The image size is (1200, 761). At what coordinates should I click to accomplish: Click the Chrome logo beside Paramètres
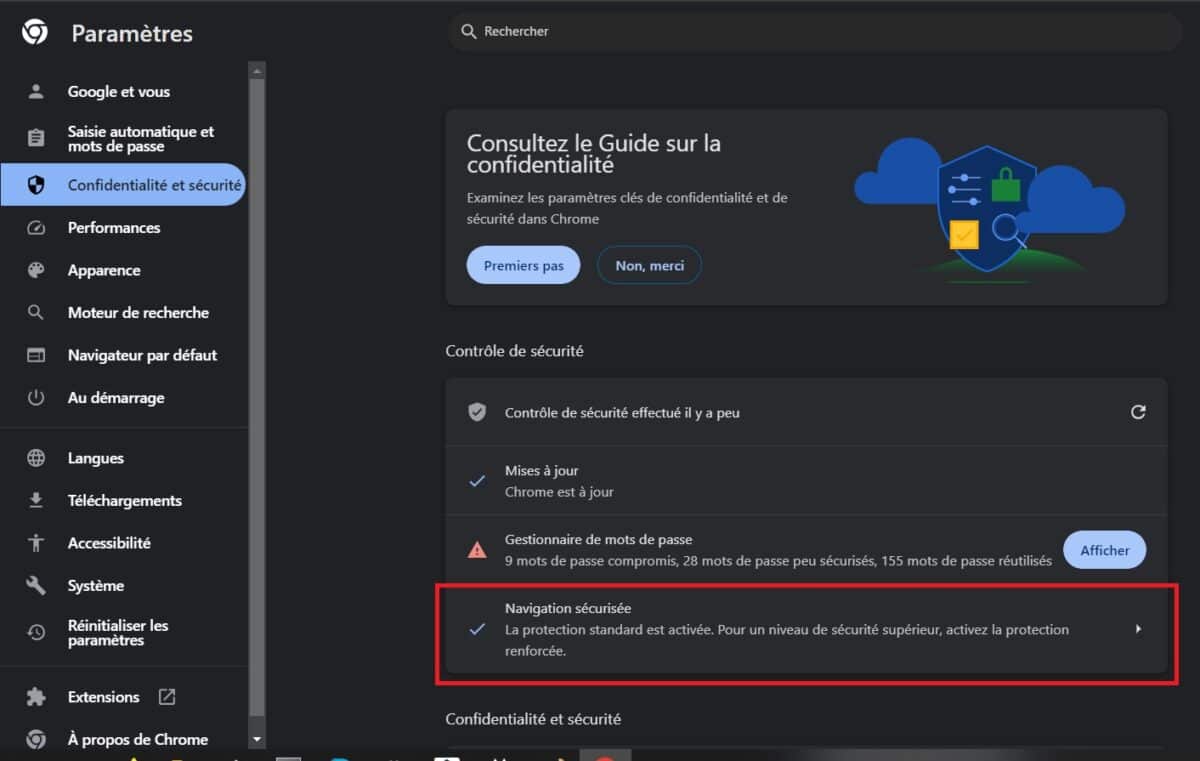point(35,33)
